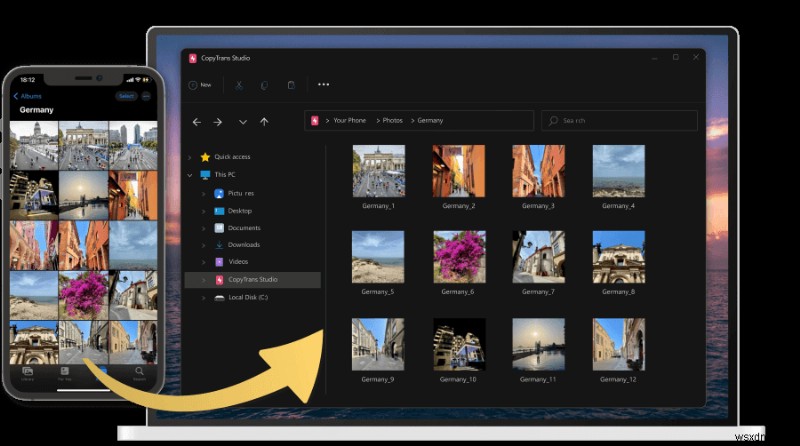
Task: Click Your Phone in the address breadcrumb
Action: click(x=349, y=120)
